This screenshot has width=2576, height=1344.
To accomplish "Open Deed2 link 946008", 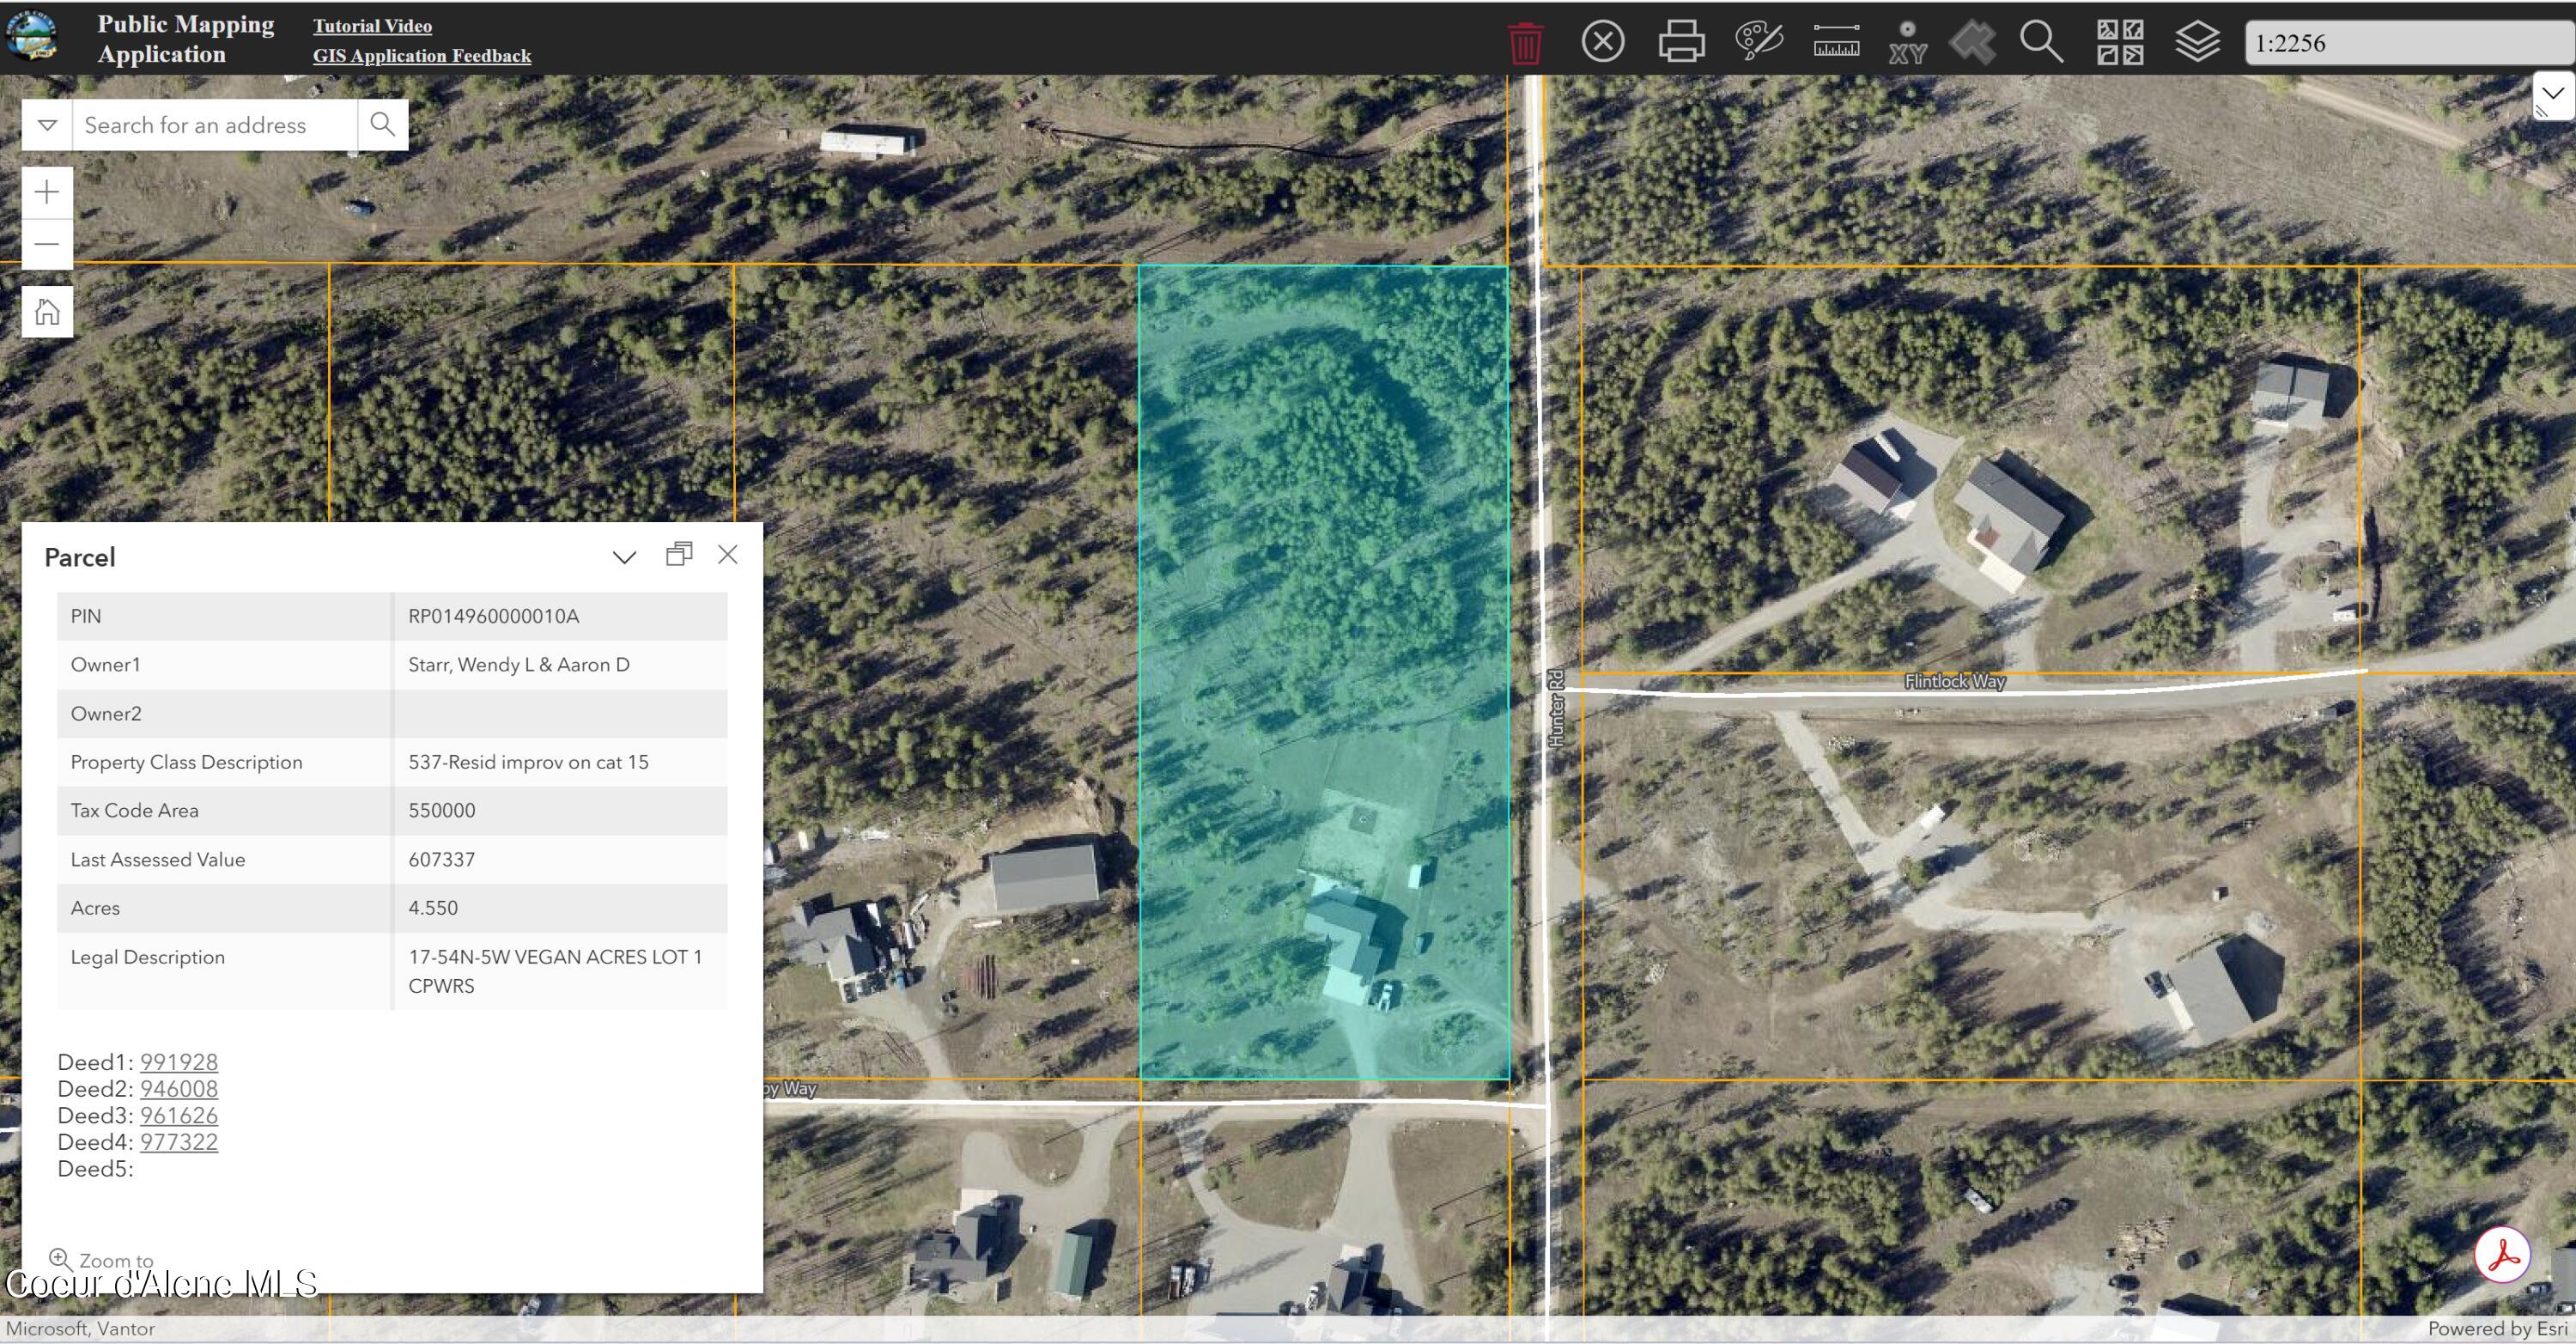I will click(179, 1089).
